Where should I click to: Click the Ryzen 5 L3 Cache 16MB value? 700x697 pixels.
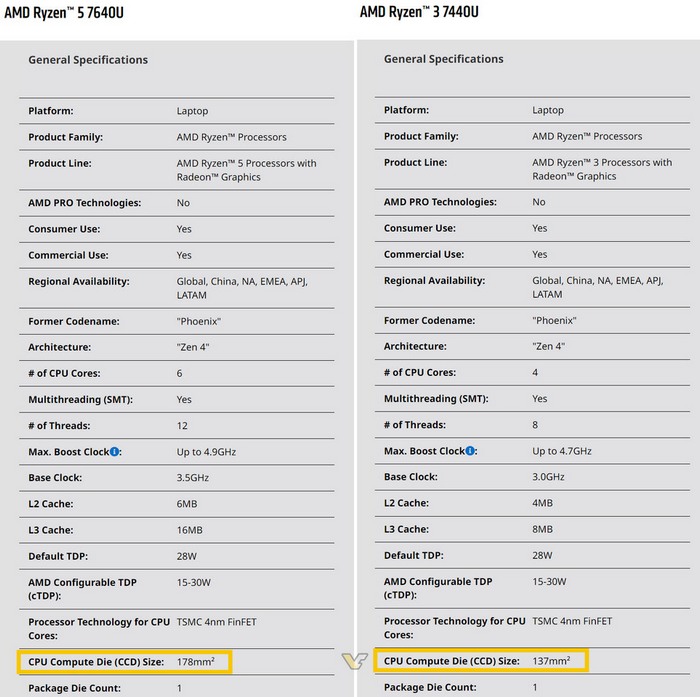[x=190, y=530]
